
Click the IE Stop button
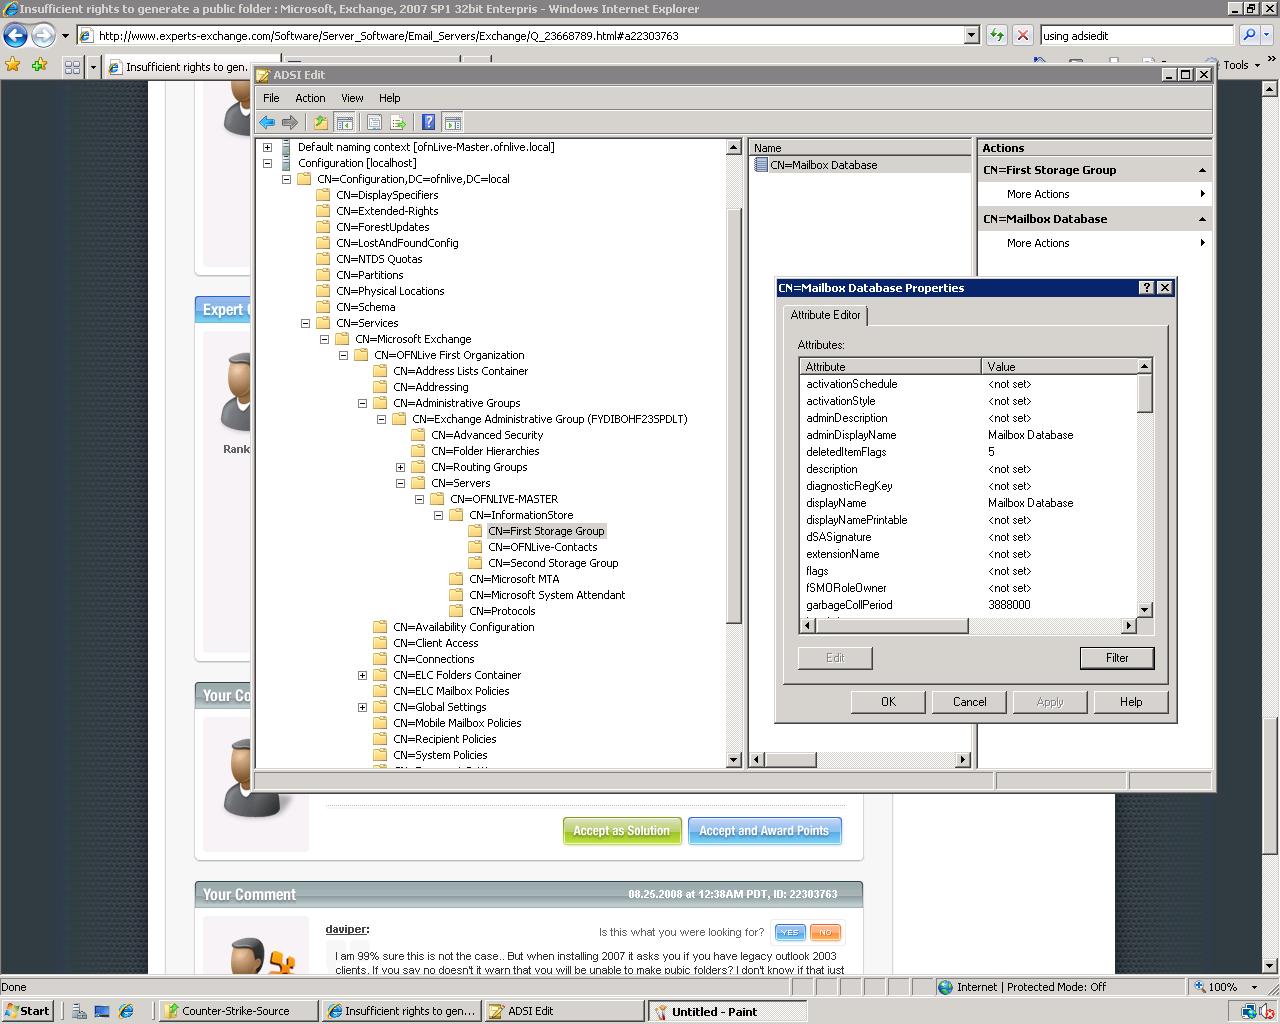1022,35
